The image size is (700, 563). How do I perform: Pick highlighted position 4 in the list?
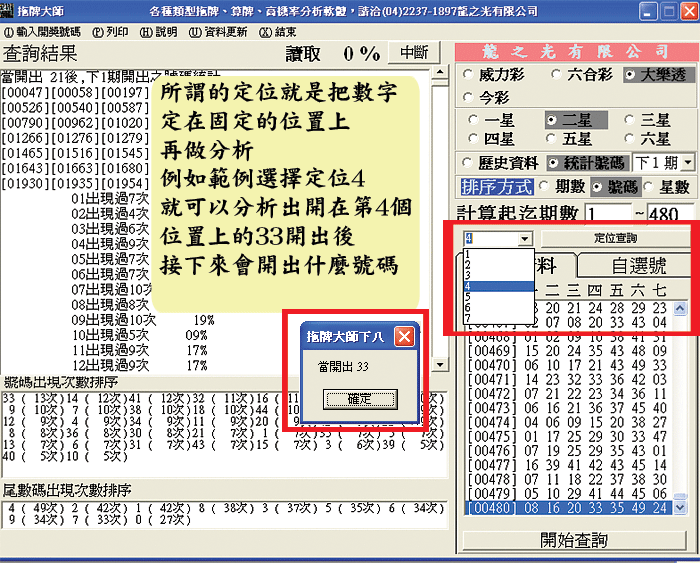[x=499, y=286]
